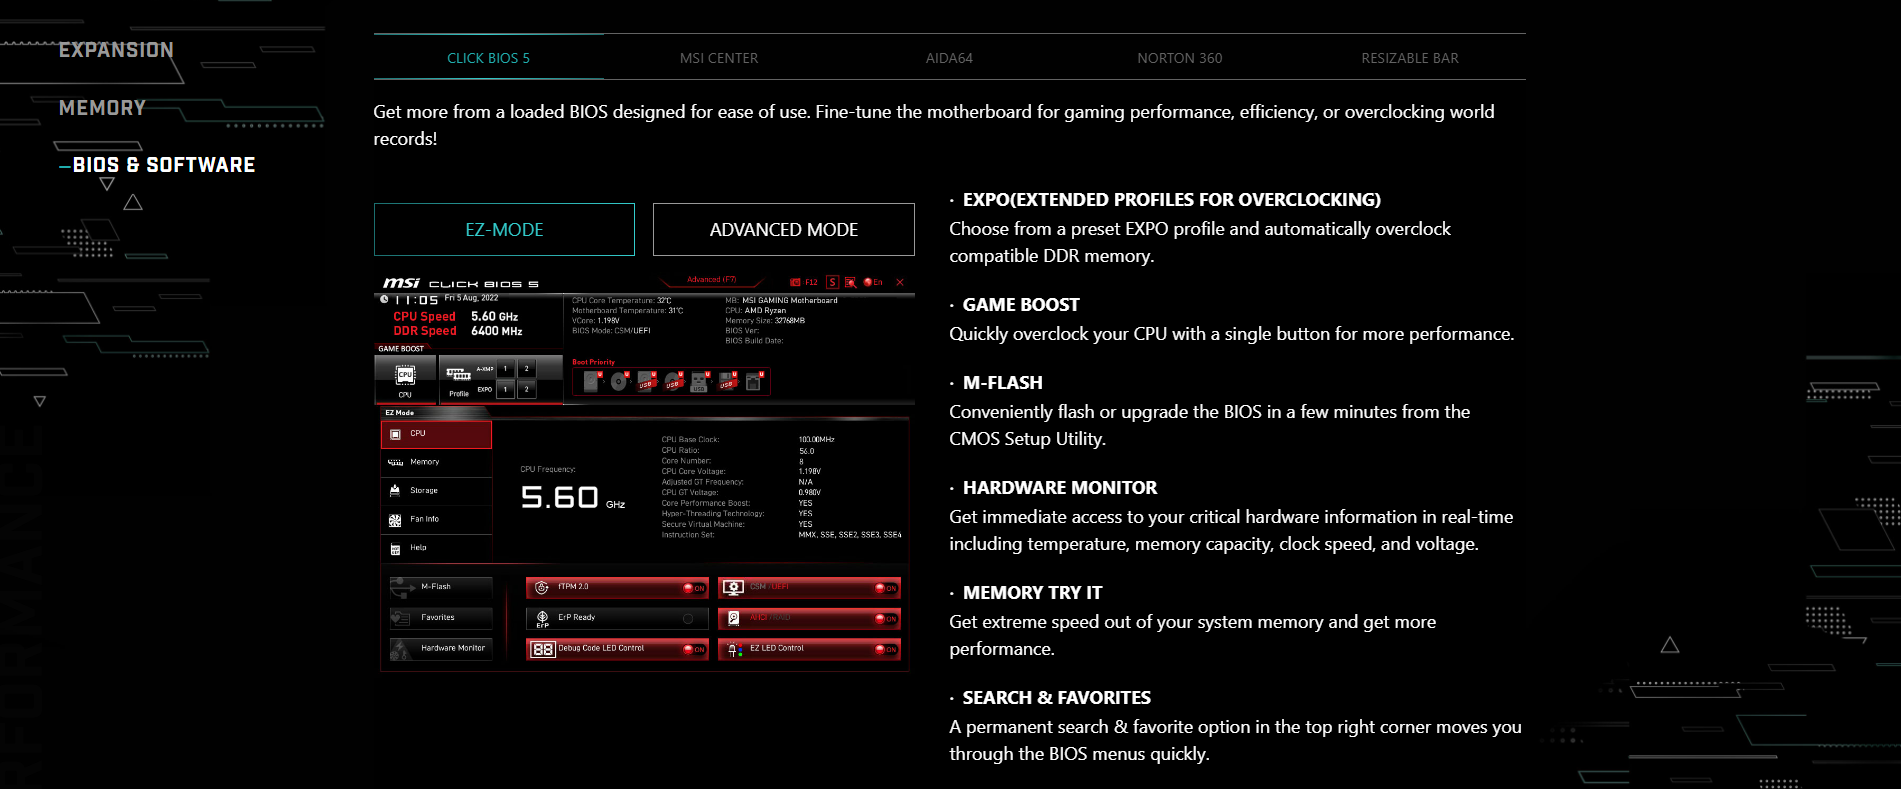Click the red boxed S icon in BIOS header
Viewport: 1901px width, 789px height.
832,282
